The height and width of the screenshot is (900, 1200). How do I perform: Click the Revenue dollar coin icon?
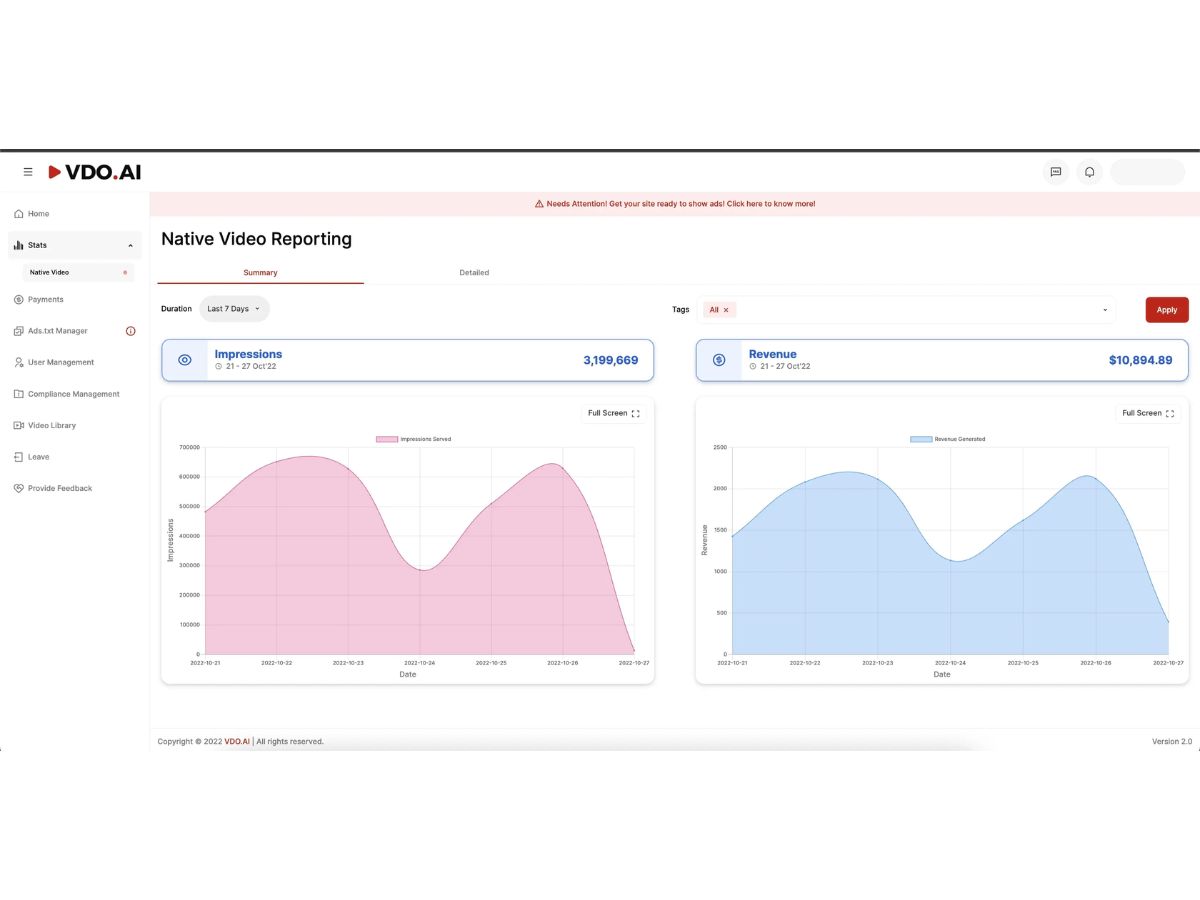719,360
